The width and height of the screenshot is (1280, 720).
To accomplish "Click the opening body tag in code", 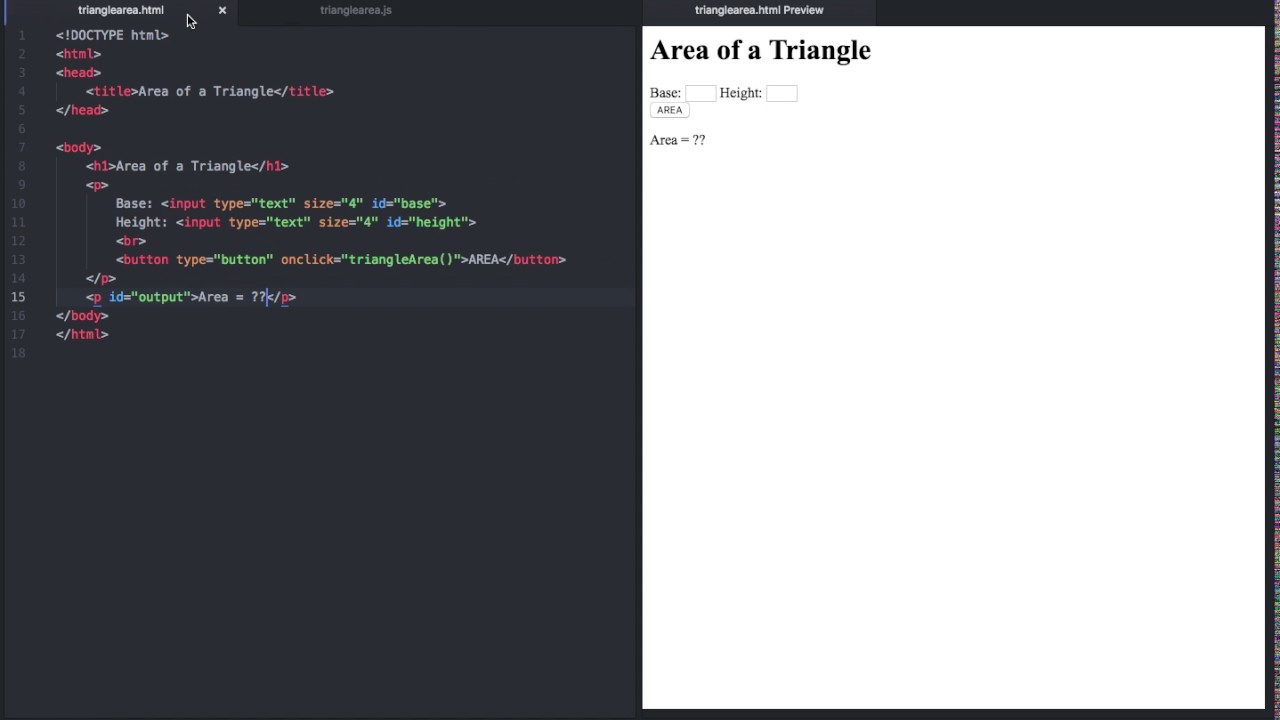I will [78, 147].
